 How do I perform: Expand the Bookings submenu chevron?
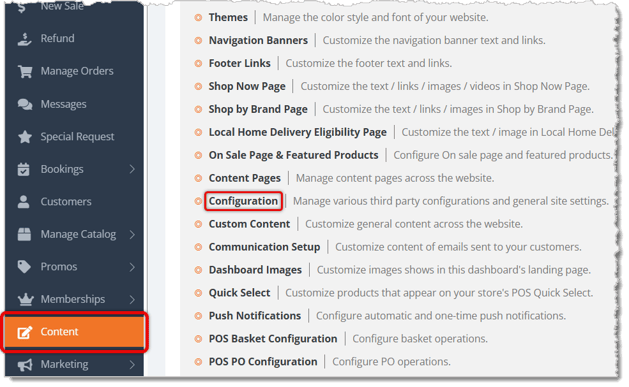[132, 169]
